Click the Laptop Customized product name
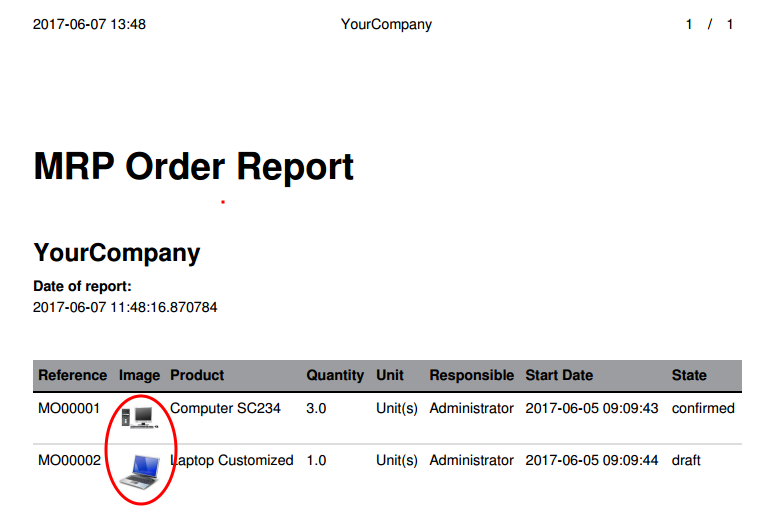 pyautogui.click(x=232, y=460)
